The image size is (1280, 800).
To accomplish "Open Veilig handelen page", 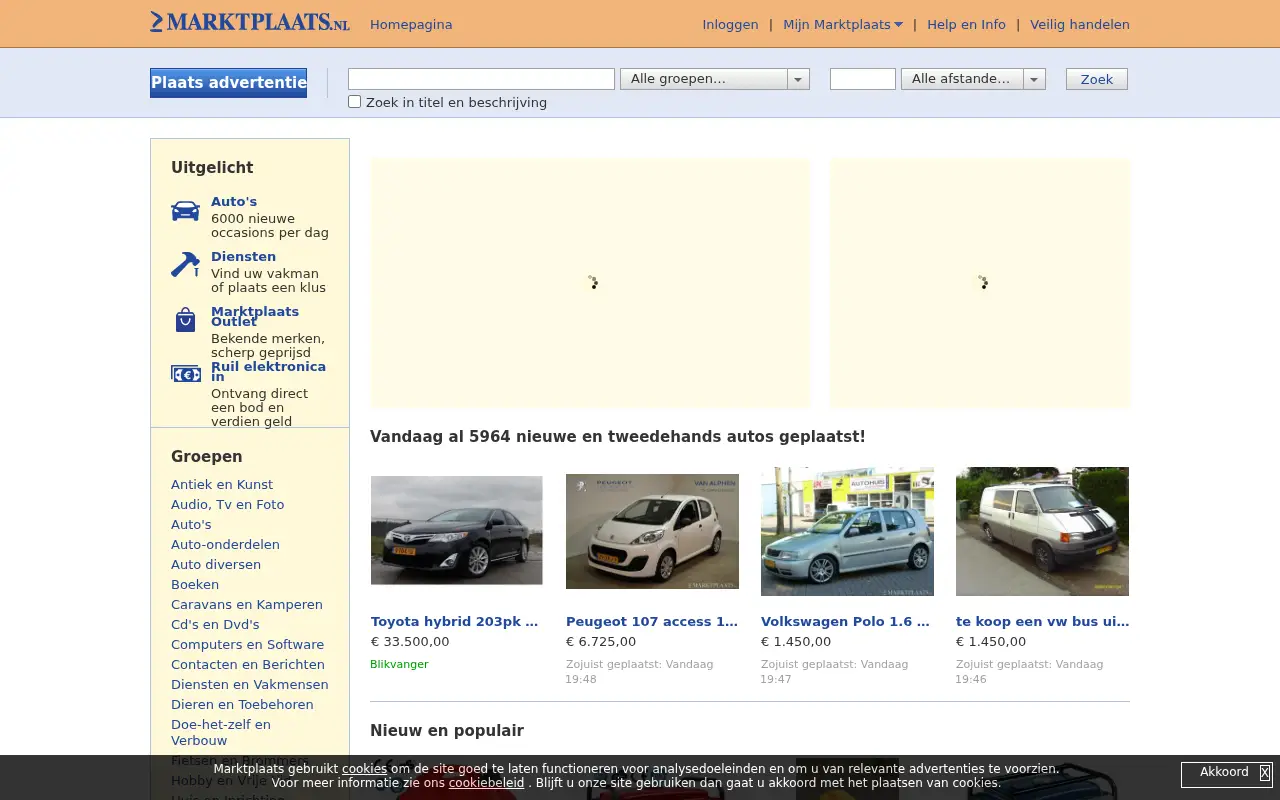I will [x=1080, y=24].
